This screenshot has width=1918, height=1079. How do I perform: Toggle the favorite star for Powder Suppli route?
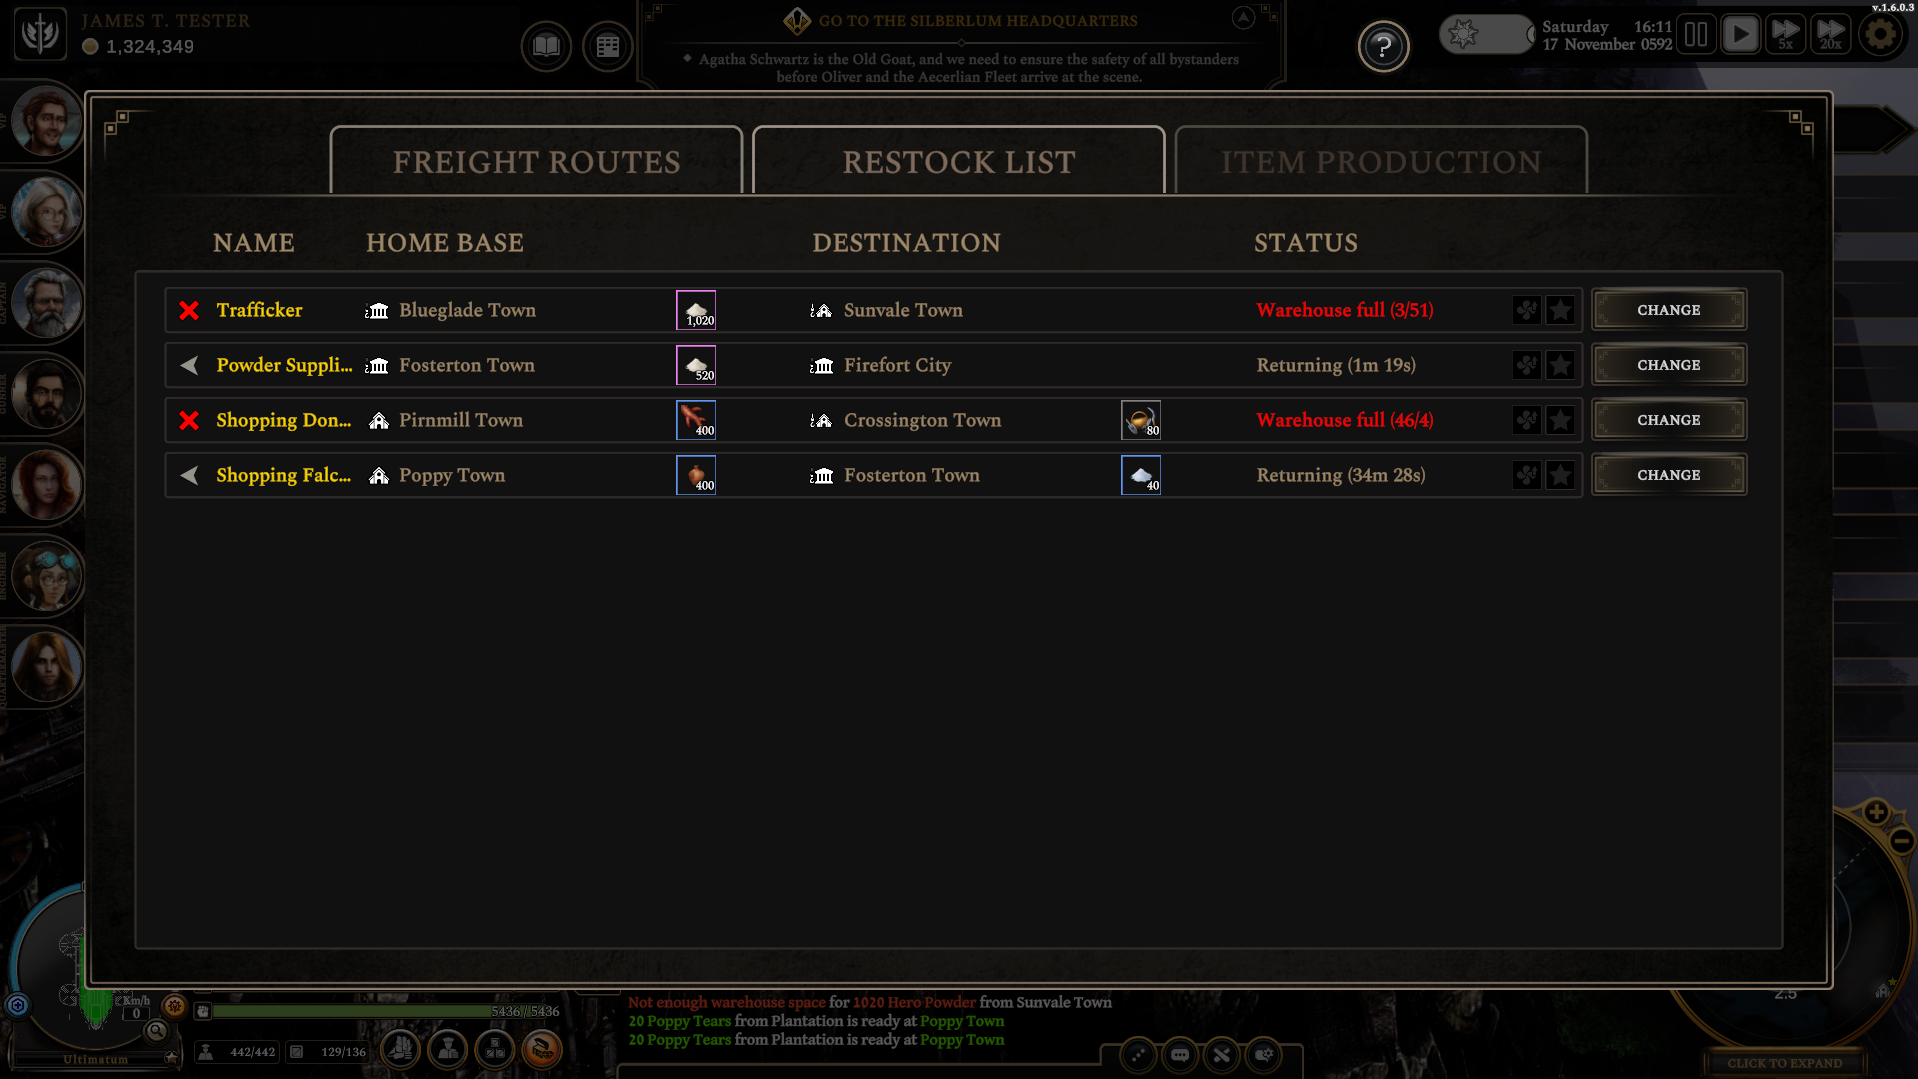1560,365
